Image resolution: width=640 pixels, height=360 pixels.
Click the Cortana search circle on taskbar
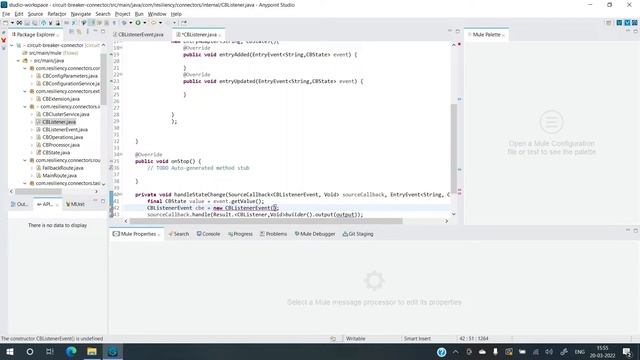coord(30,351)
